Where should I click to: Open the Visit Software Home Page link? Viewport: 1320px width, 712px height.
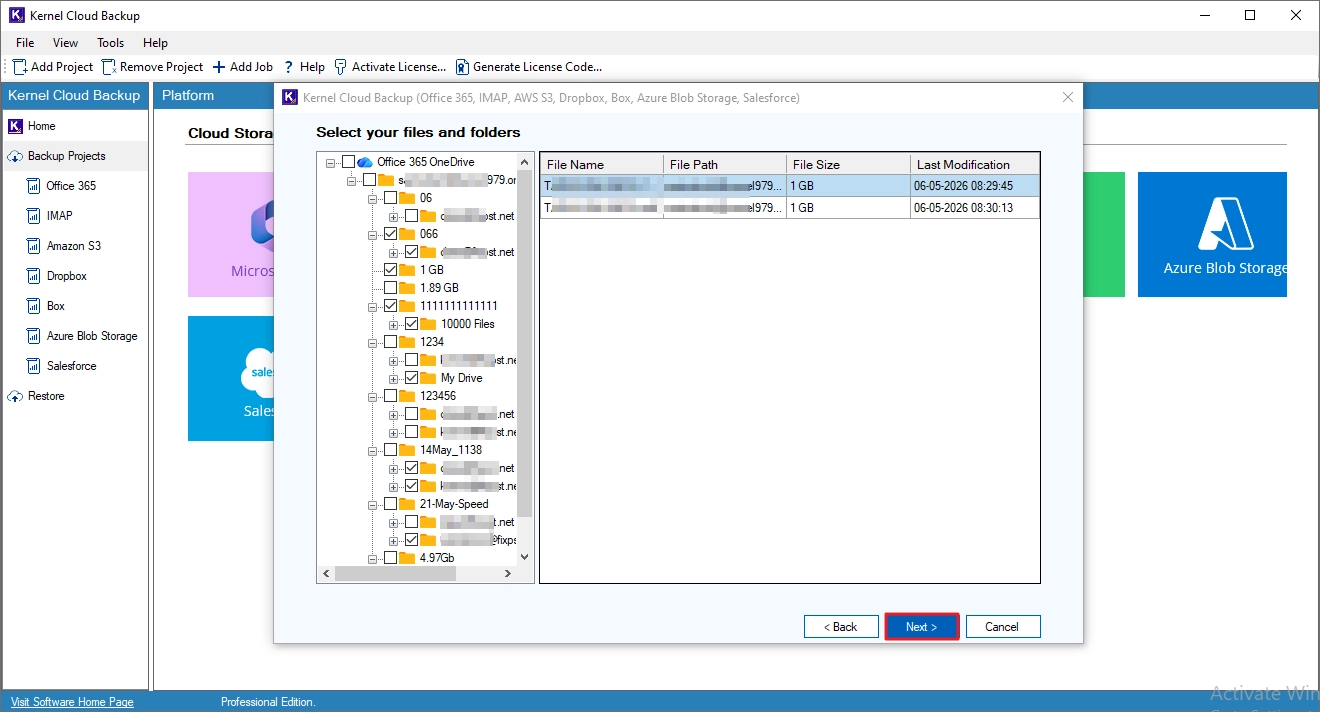pyautogui.click(x=72, y=702)
